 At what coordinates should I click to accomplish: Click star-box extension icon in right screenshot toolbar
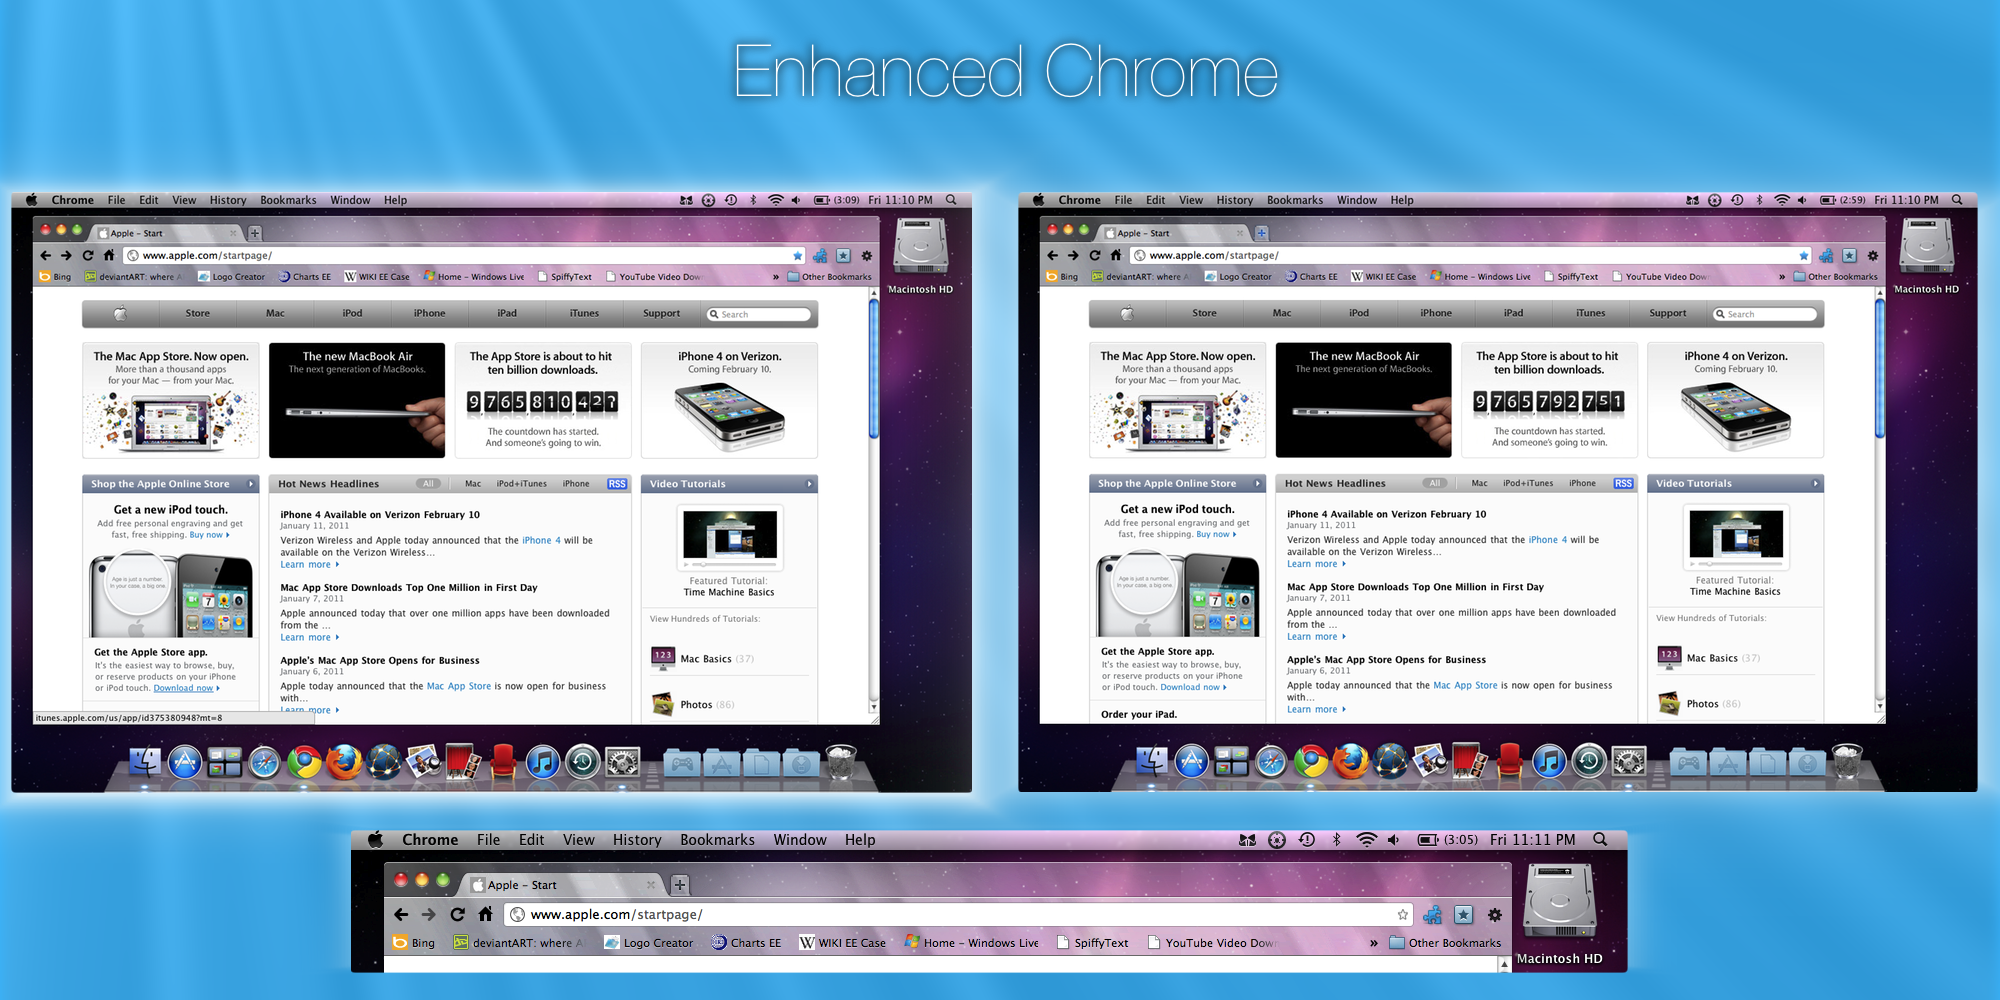click(x=1849, y=256)
